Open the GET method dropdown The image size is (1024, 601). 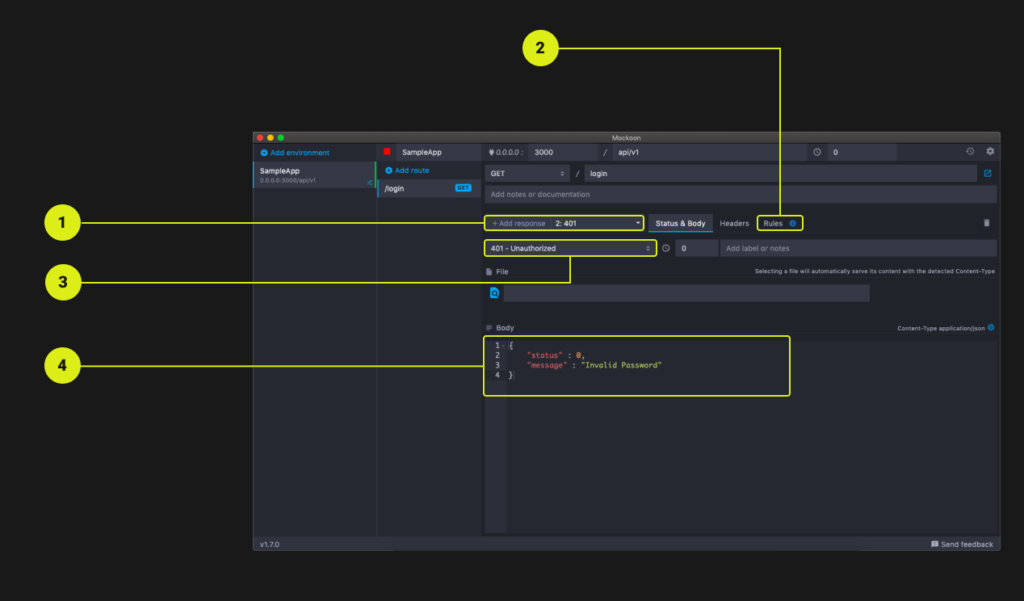527,173
